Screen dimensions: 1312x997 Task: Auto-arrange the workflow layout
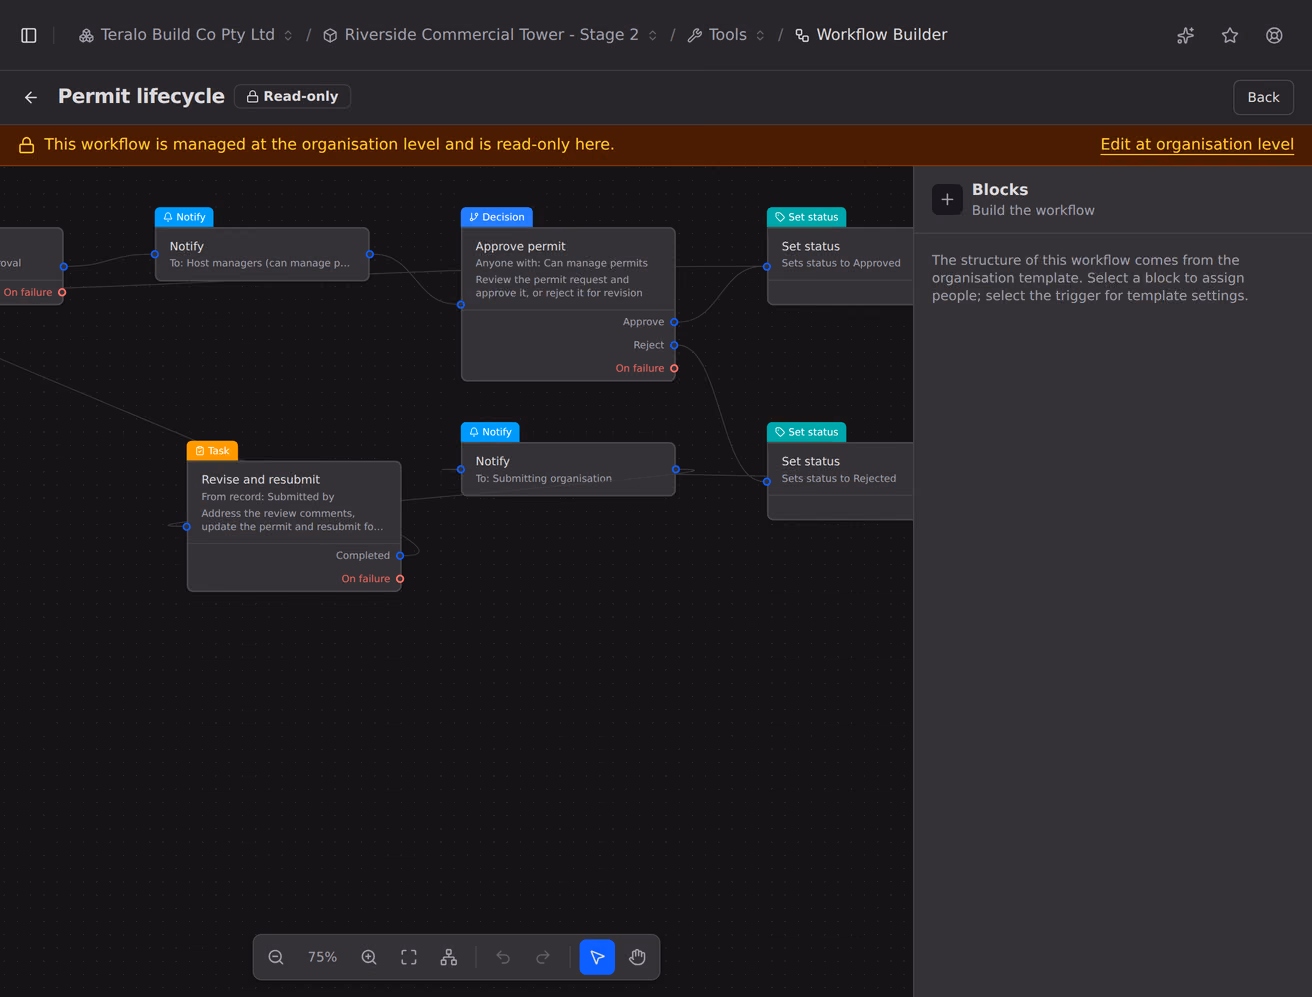coord(449,957)
